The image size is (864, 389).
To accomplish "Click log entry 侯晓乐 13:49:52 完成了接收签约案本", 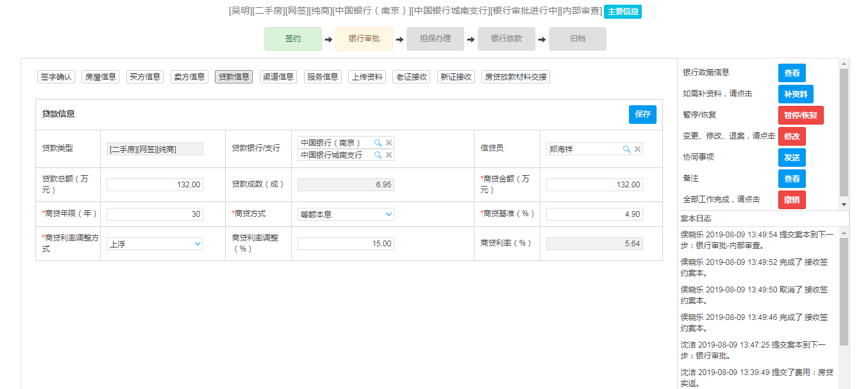I will click(x=753, y=267).
